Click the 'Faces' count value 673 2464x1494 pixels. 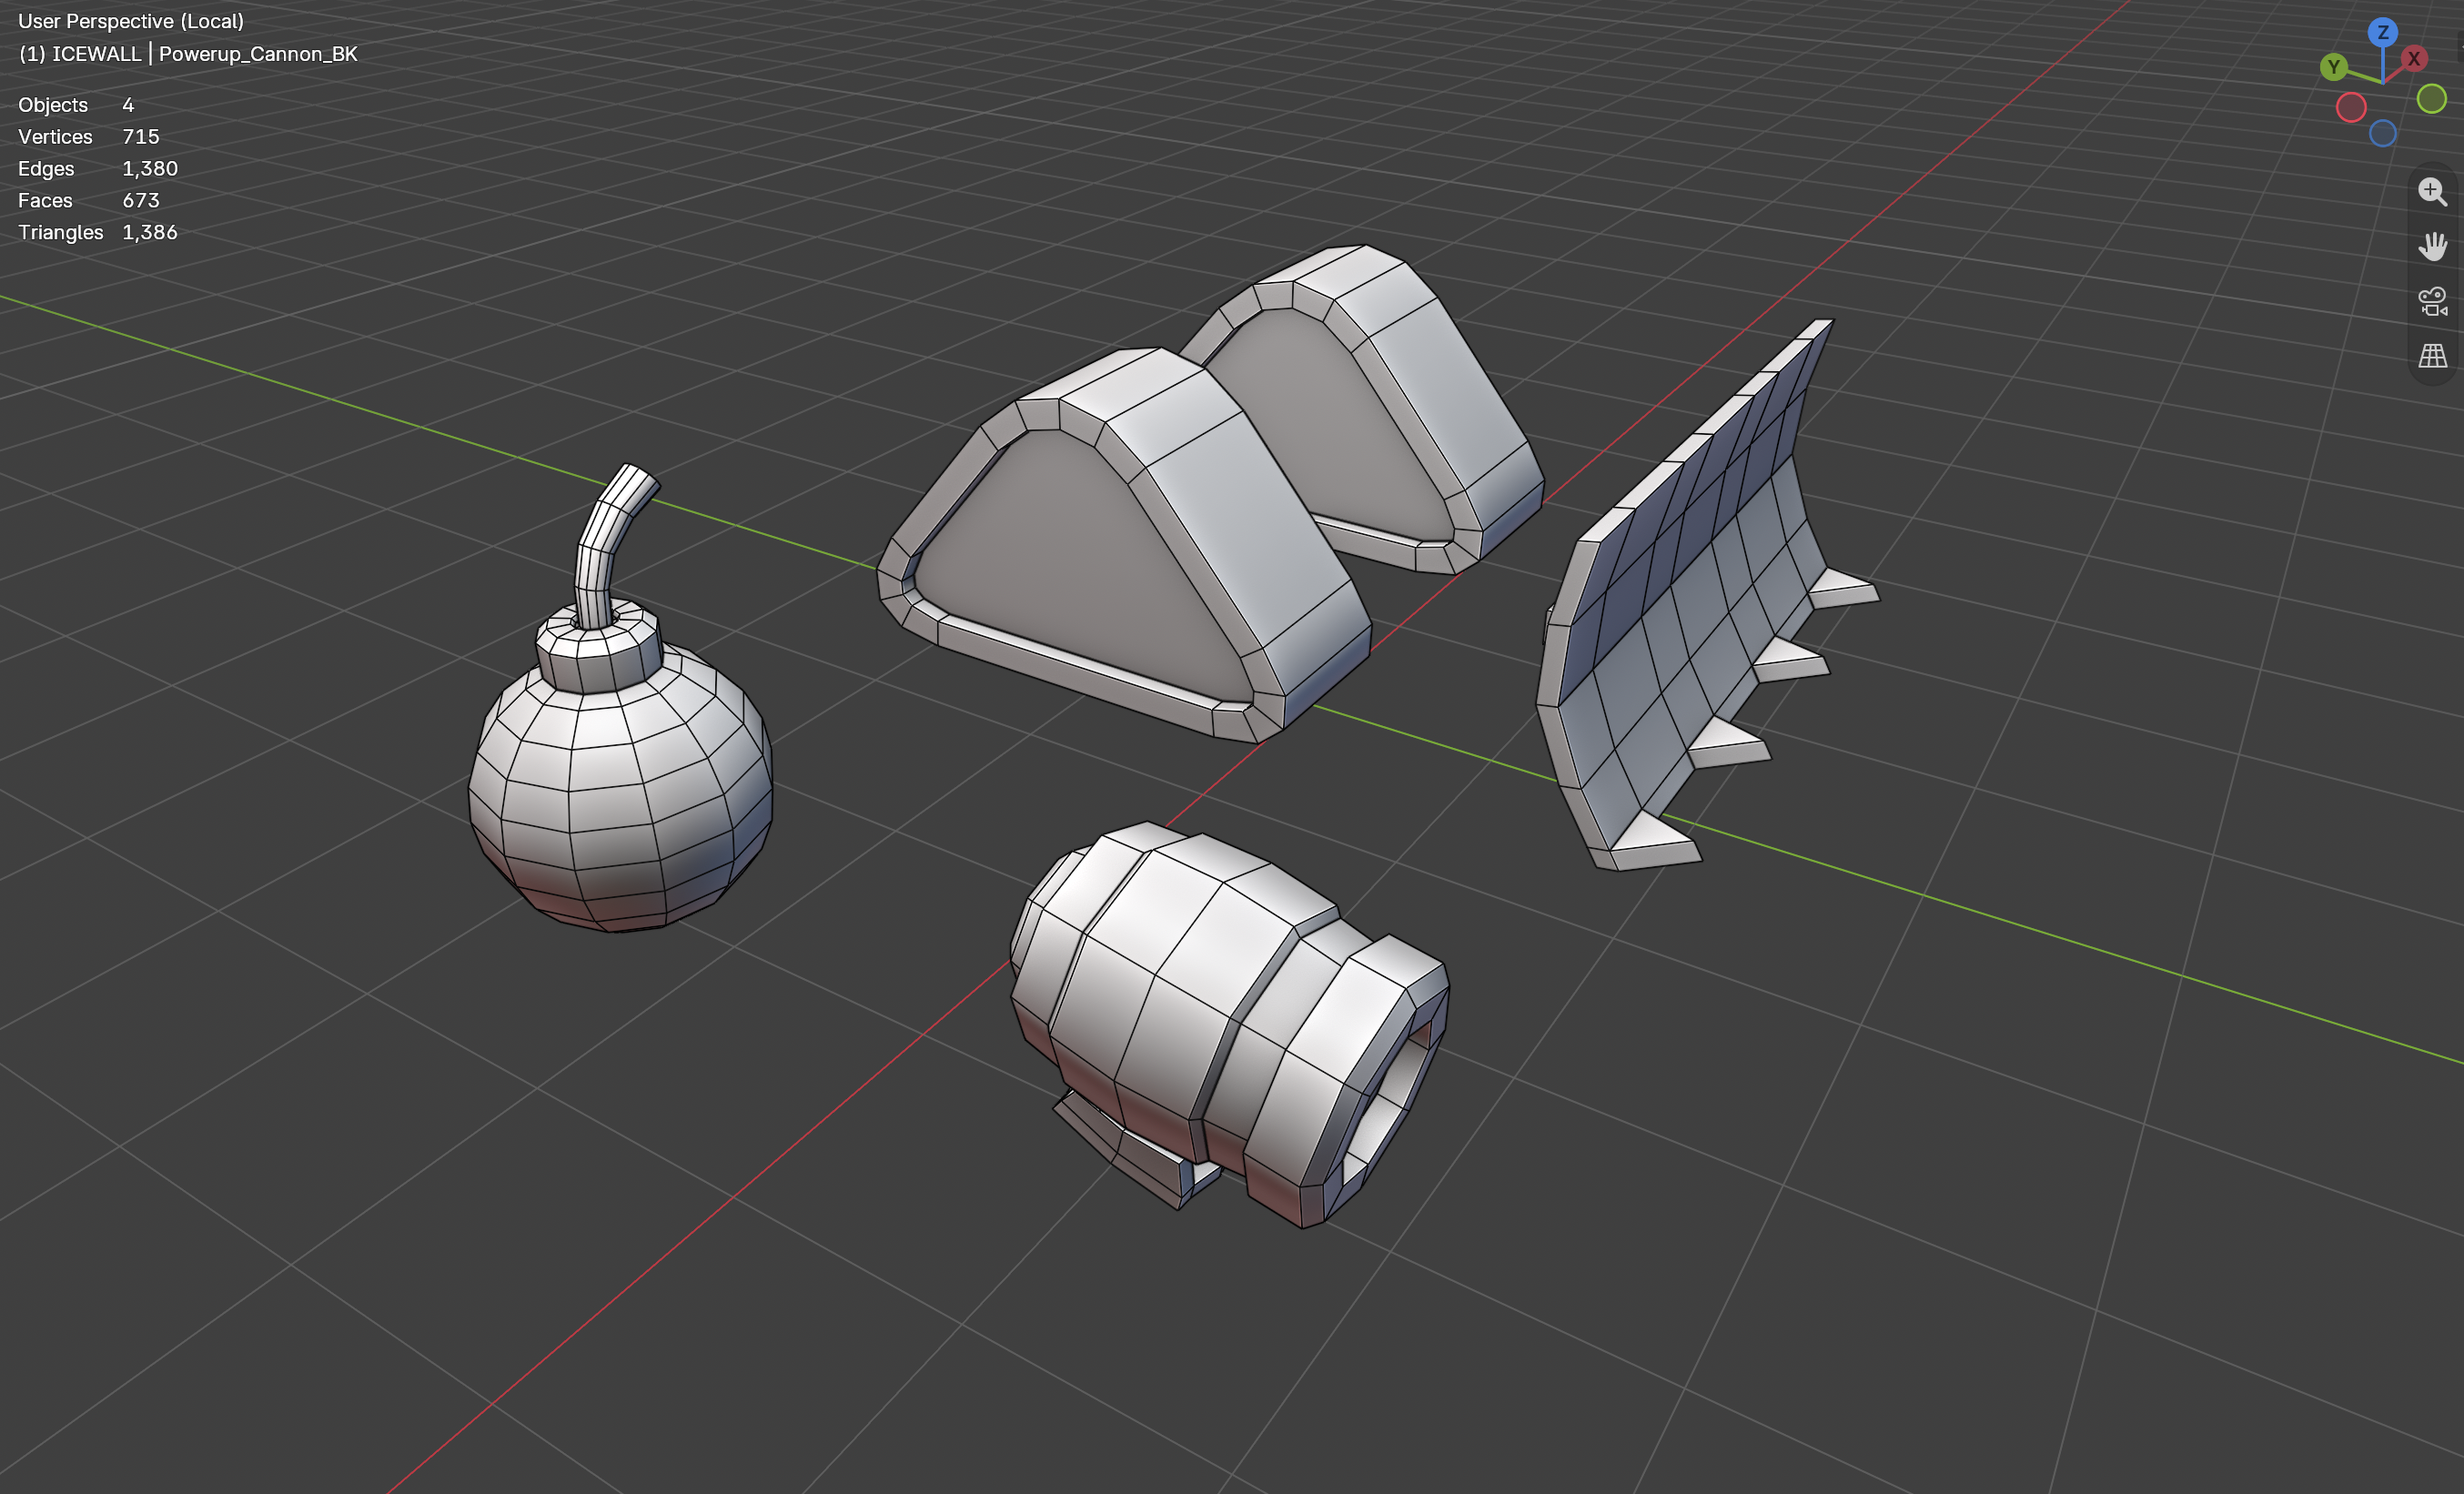click(141, 201)
